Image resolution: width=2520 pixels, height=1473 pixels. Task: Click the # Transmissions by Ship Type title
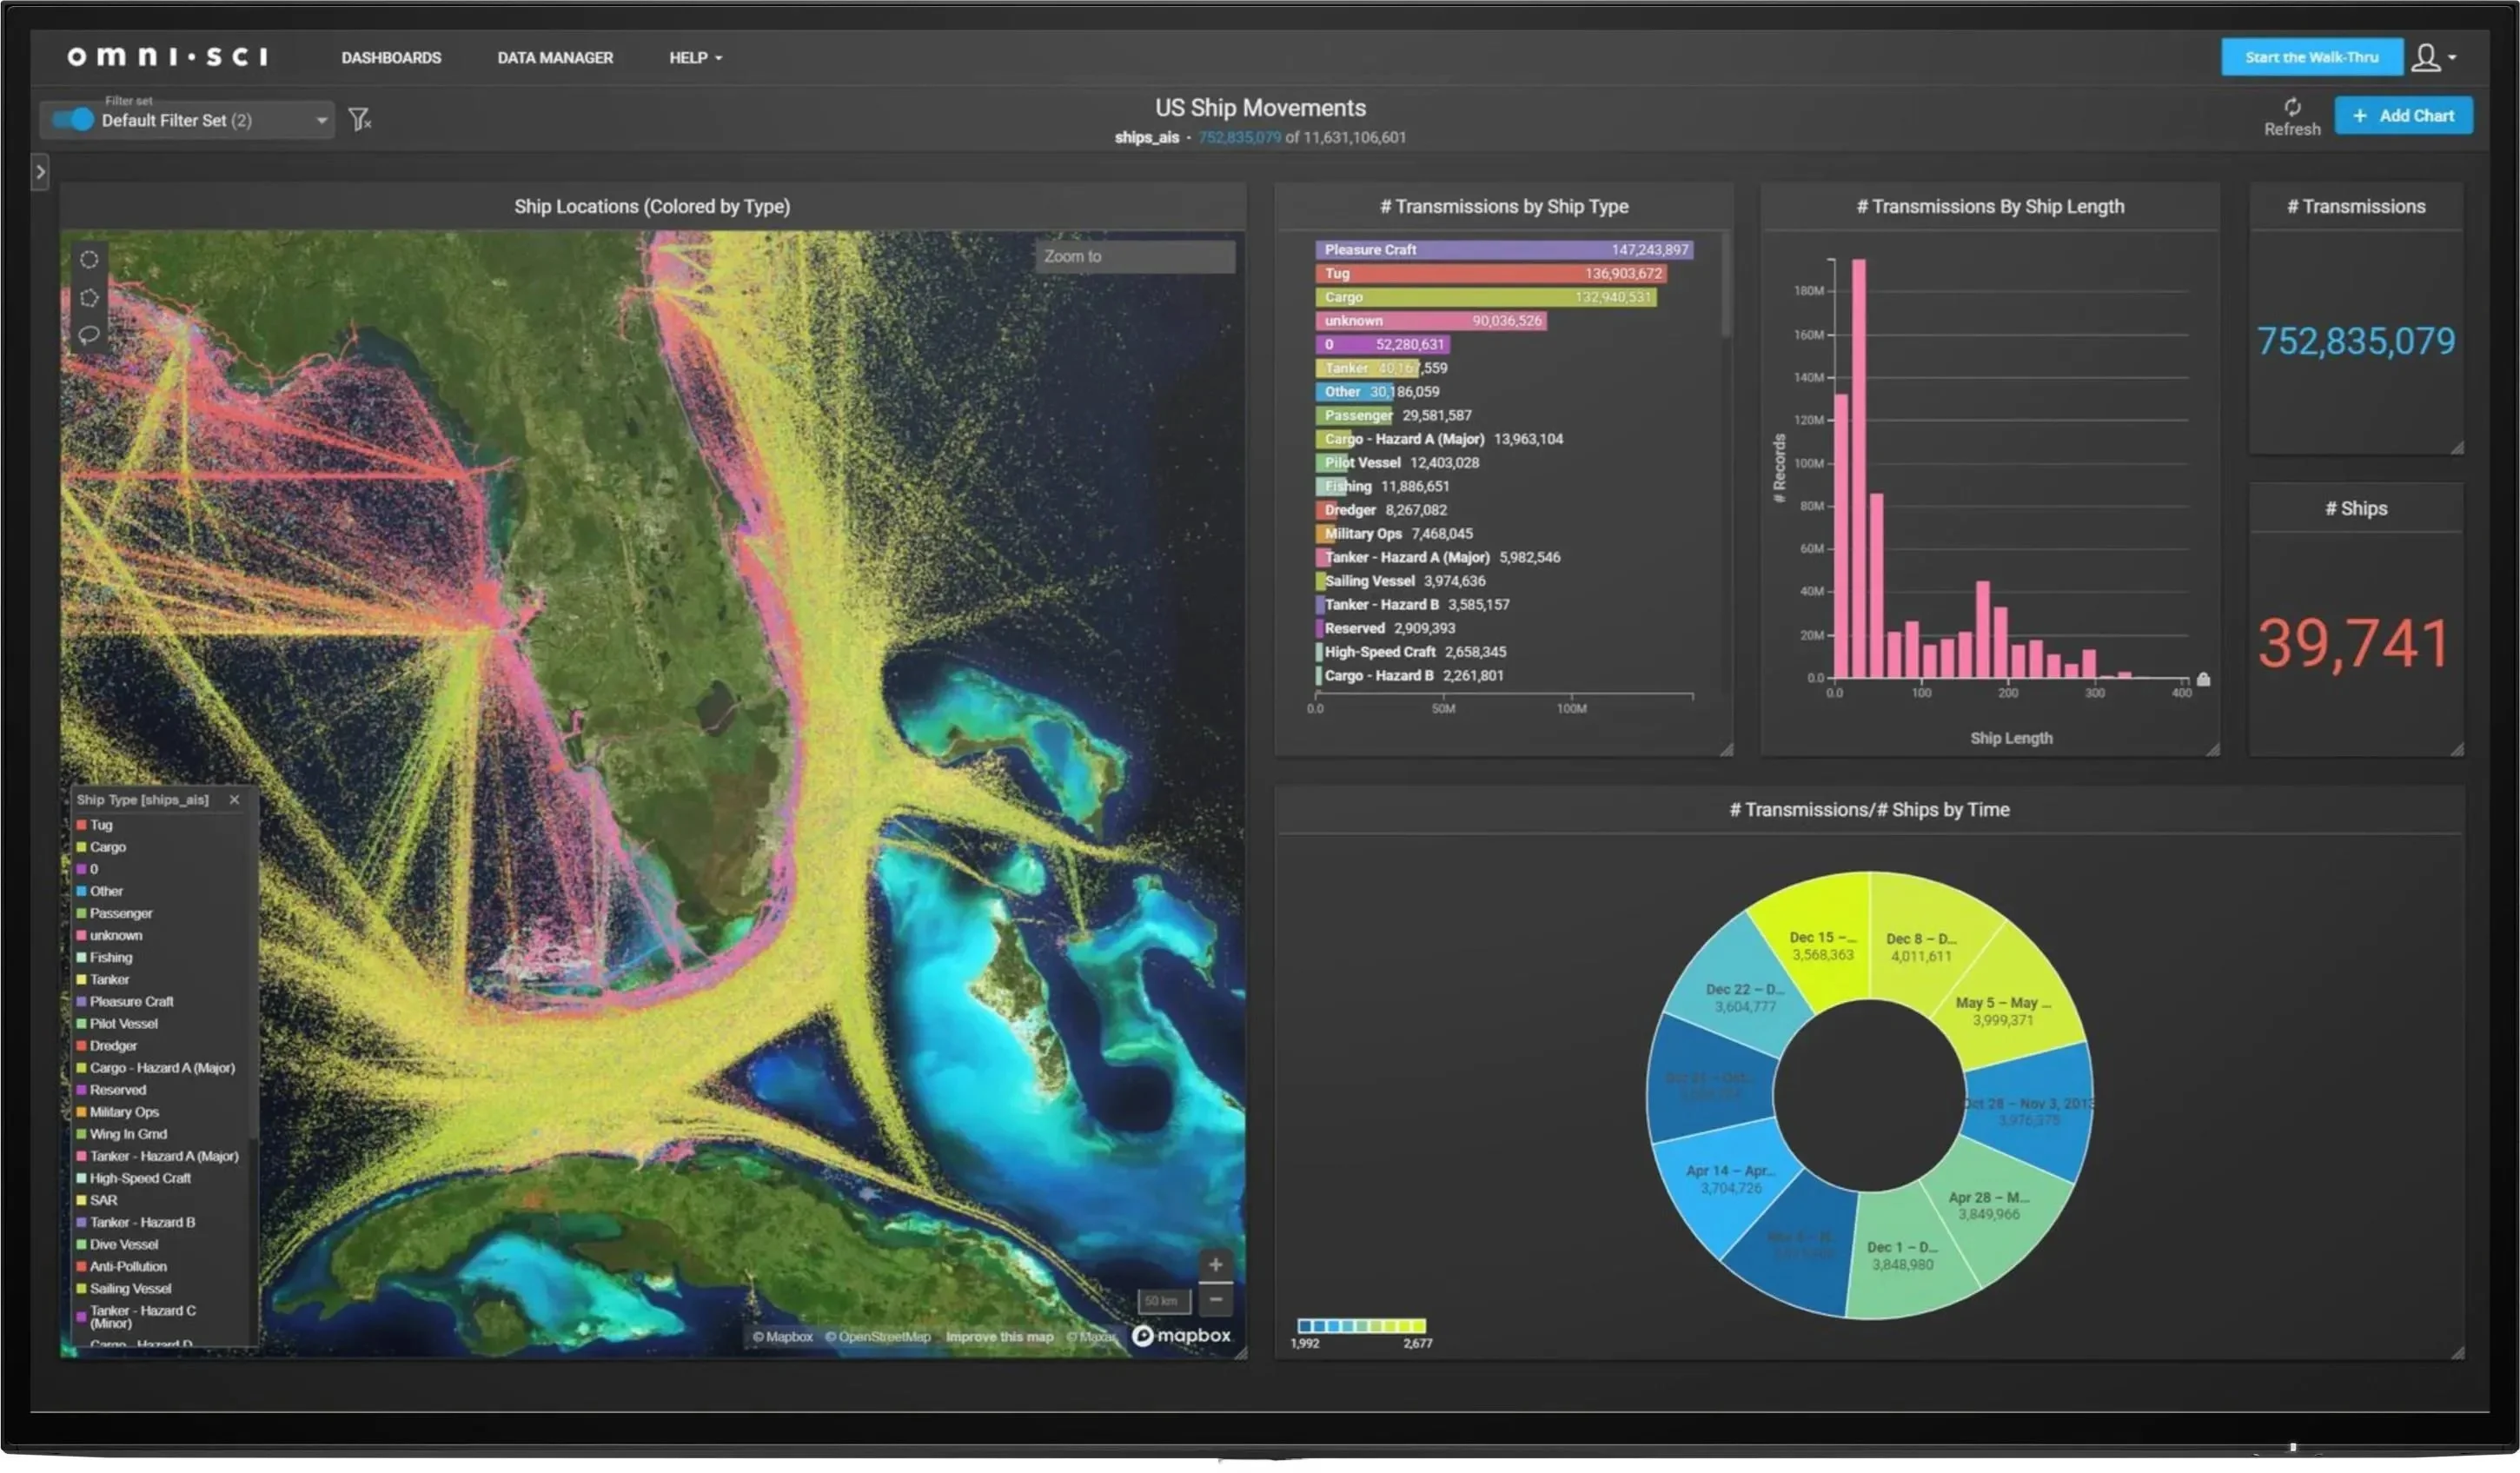click(x=1504, y=207)
